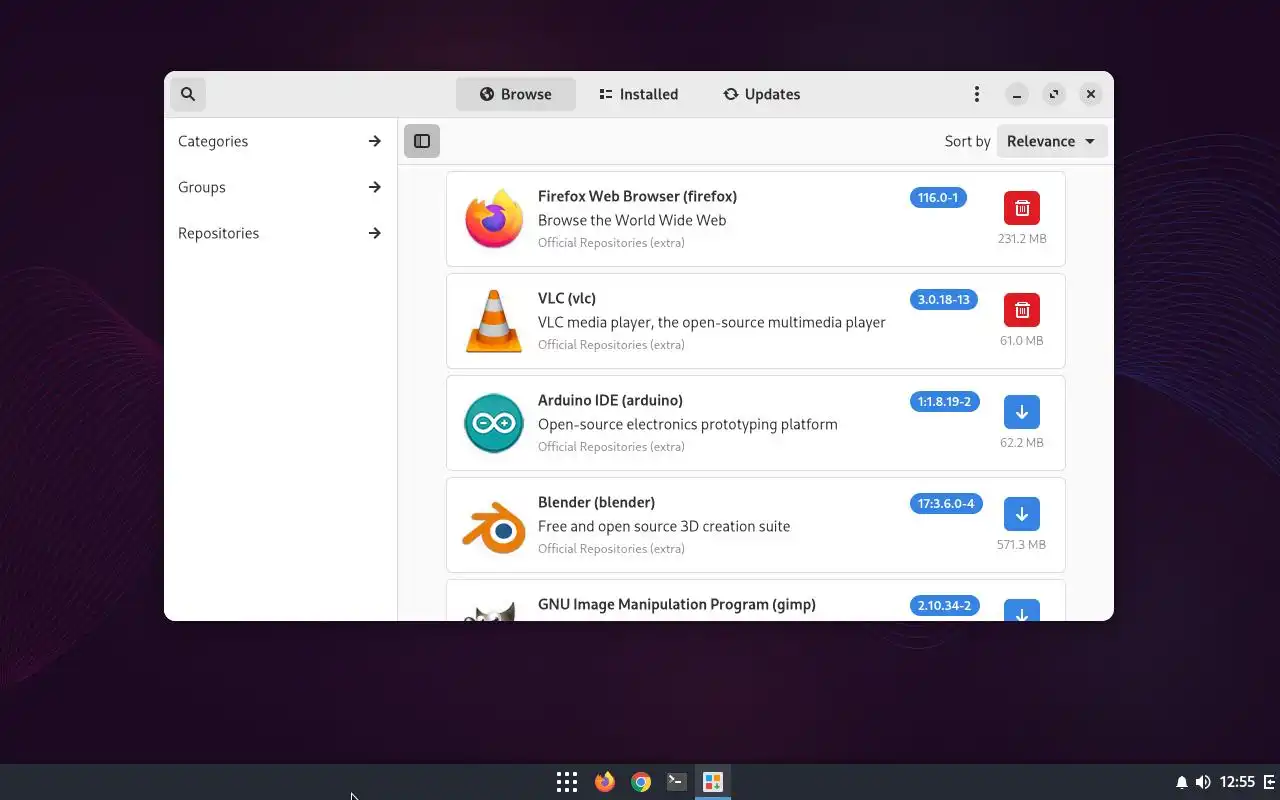The width and height of the screenshot is (1280, 800).
Task: Click Firefox version badge 116.0-1
Action: click(938, 198)
